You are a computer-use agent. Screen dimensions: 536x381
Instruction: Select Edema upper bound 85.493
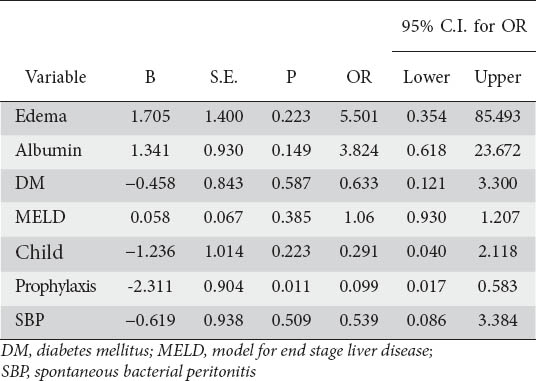498,117
